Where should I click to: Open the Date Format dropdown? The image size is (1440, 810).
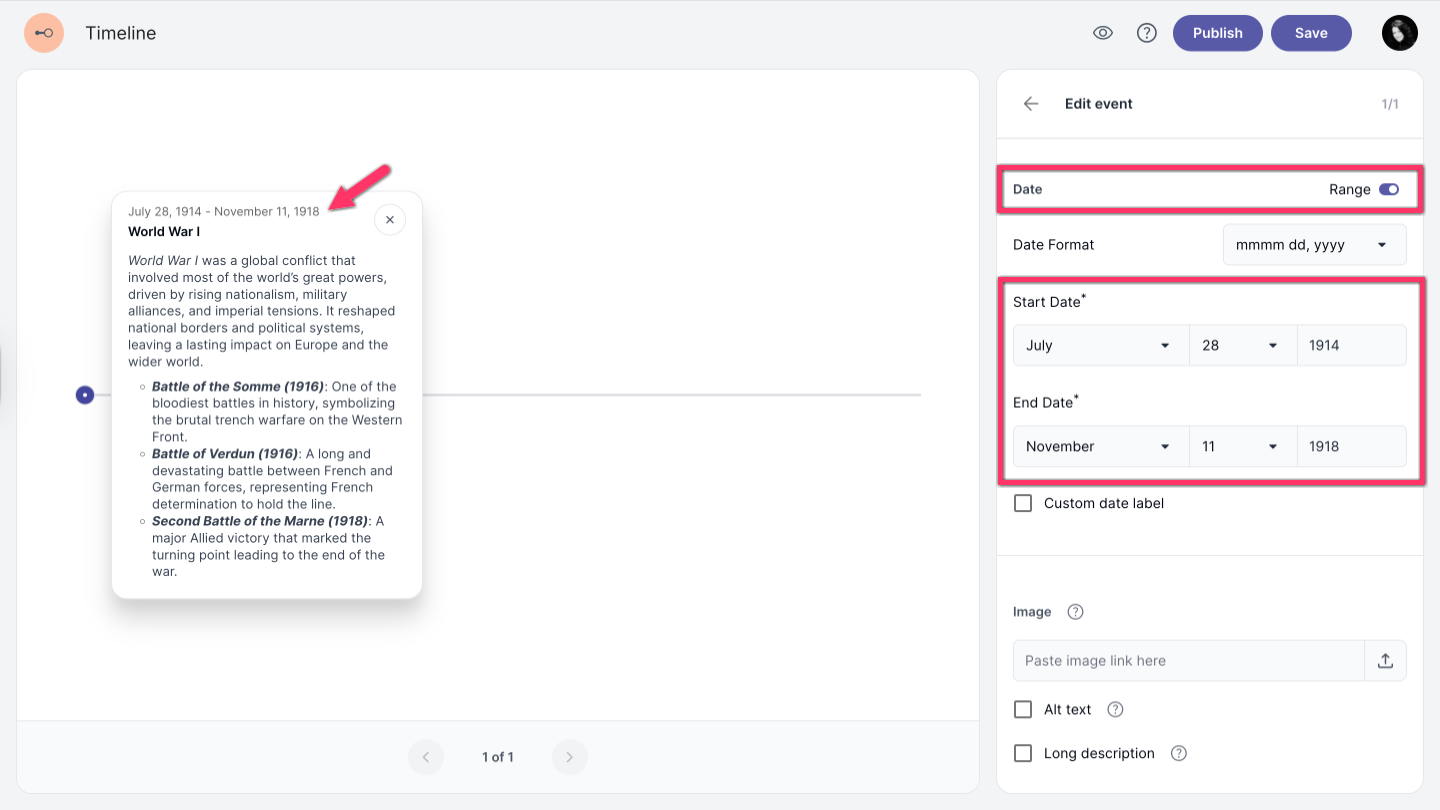(1314, 245)
